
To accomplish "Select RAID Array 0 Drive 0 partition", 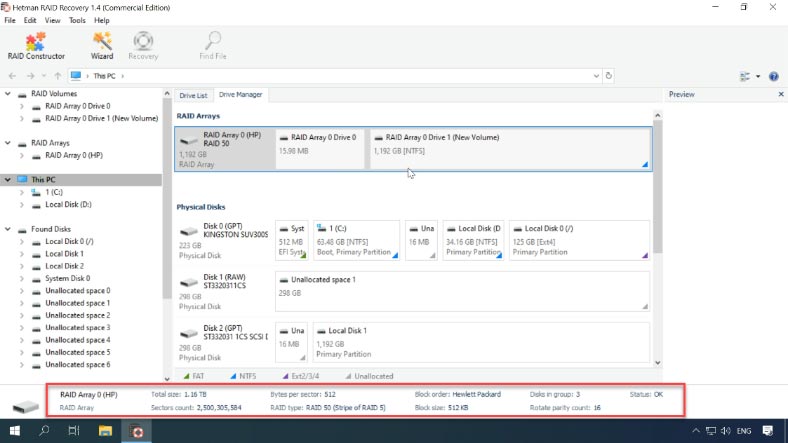I will pos(320,149).
